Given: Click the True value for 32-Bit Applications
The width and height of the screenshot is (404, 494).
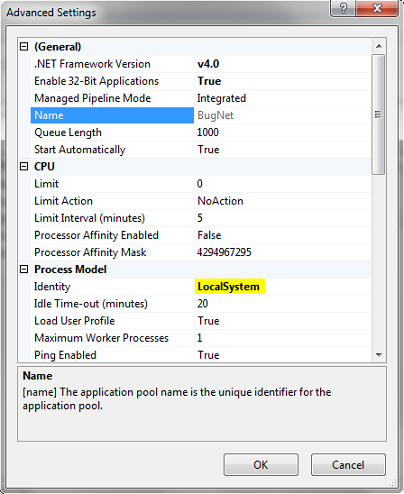Looking at the screenshot, I should pyautogui.click(x=209, y=81).
